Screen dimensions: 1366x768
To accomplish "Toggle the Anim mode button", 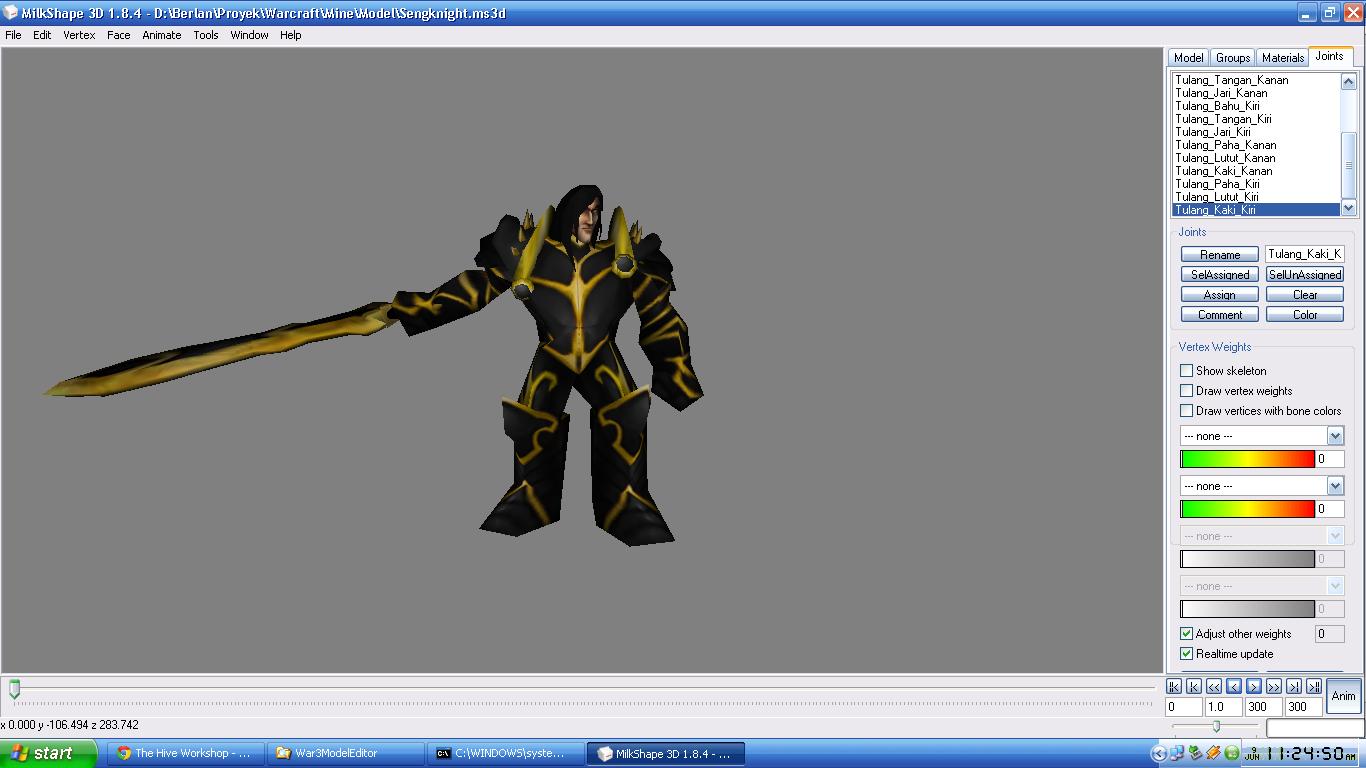I will (x=1343, y=696).
